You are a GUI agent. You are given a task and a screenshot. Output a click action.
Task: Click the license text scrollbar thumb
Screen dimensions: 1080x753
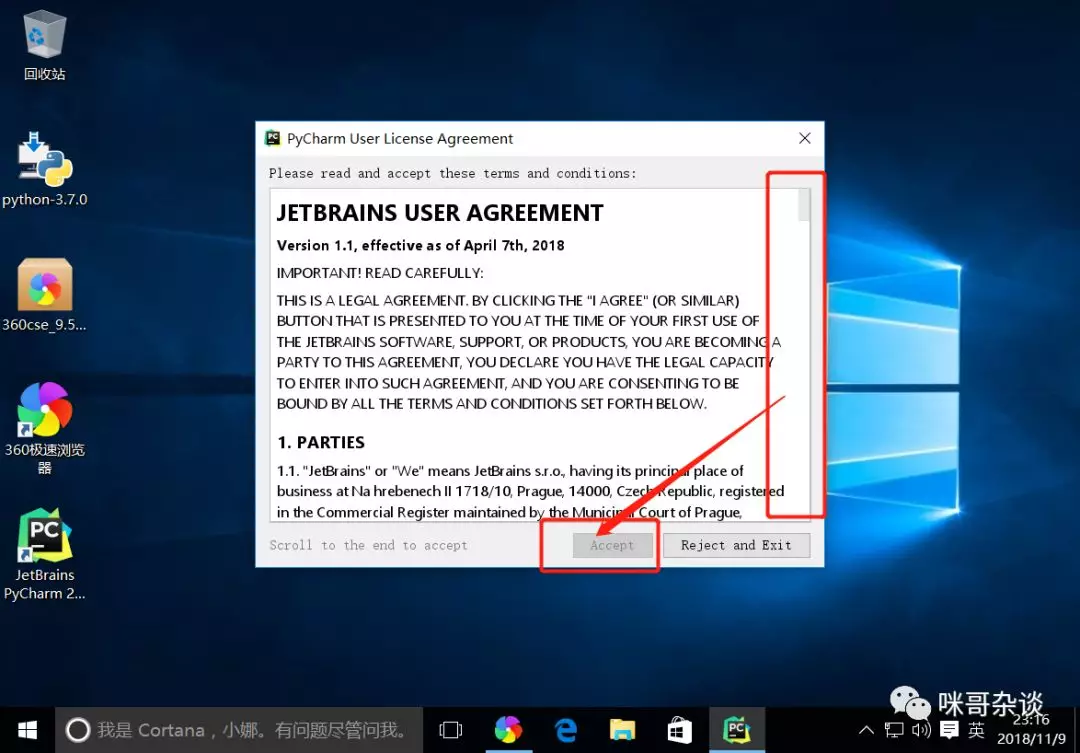[803, 205]
